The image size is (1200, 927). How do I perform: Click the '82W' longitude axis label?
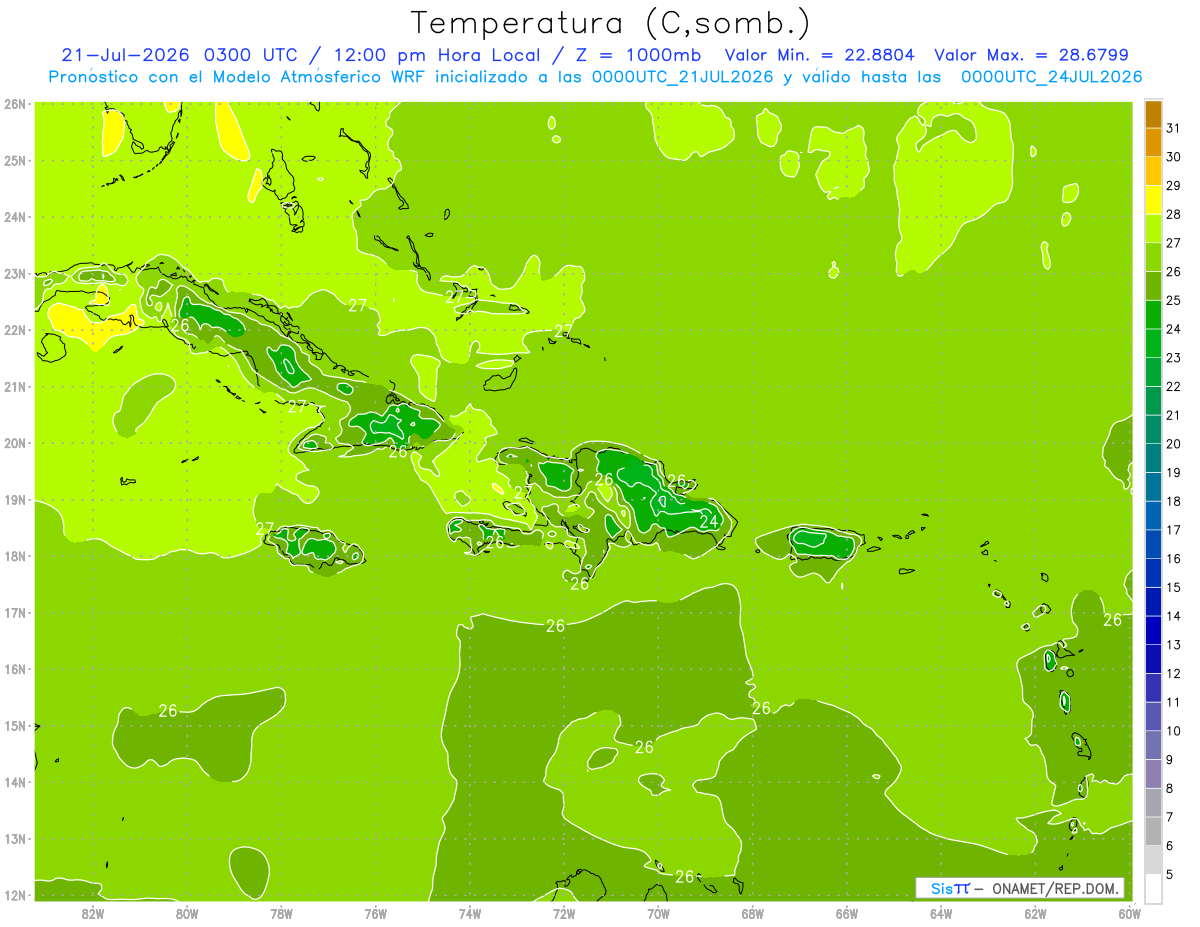click(92, 914)
